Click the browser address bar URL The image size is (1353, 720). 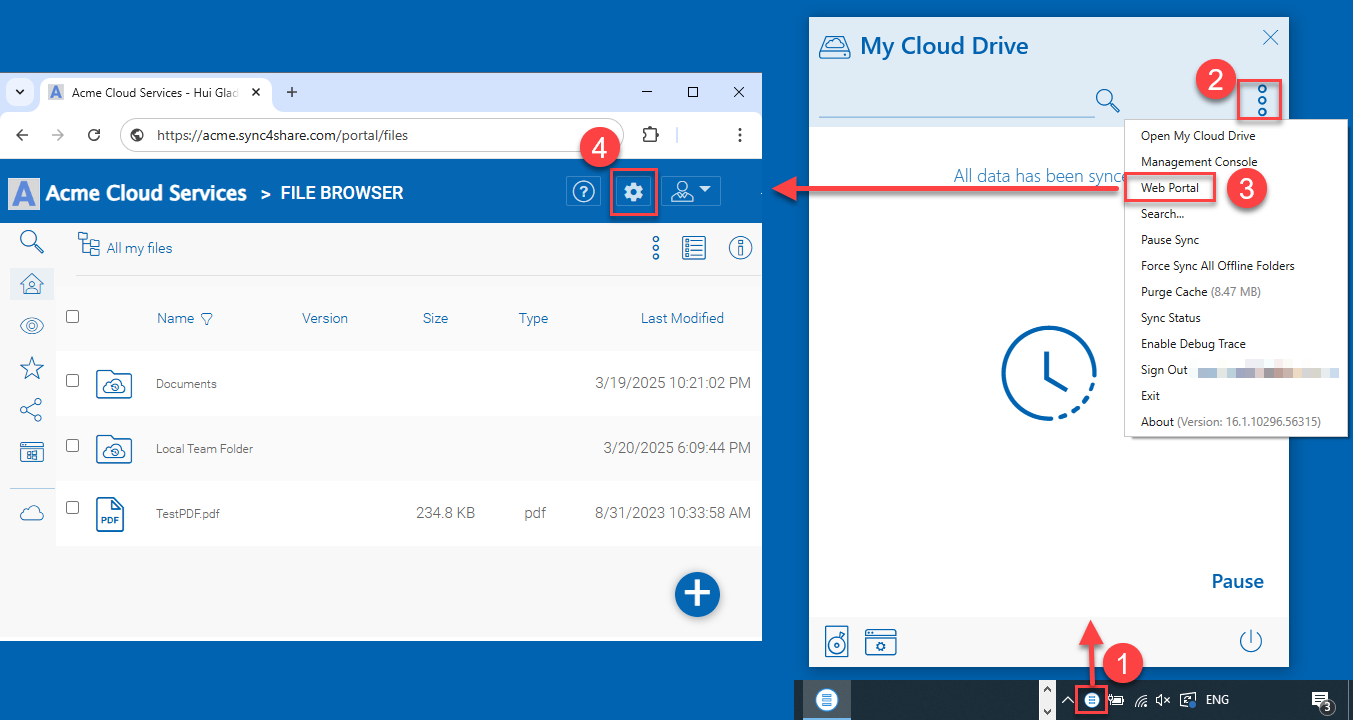click(283, 135)
